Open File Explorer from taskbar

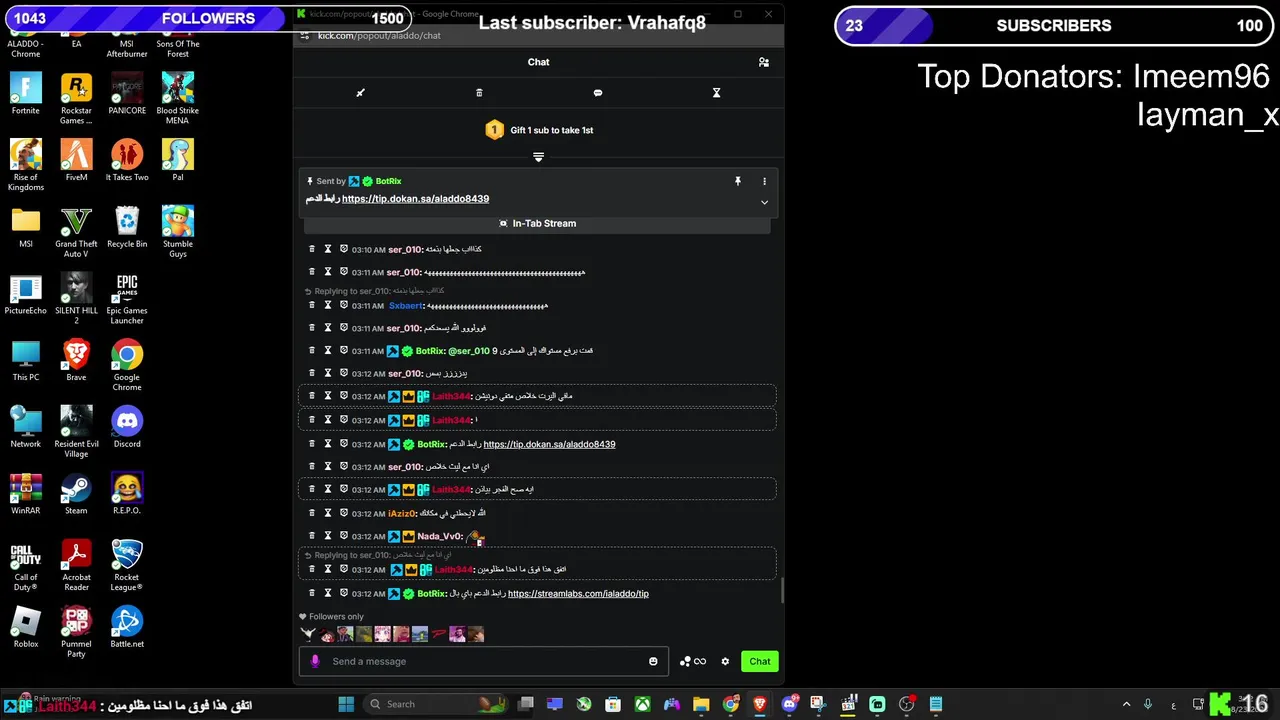tap(701, 704)
